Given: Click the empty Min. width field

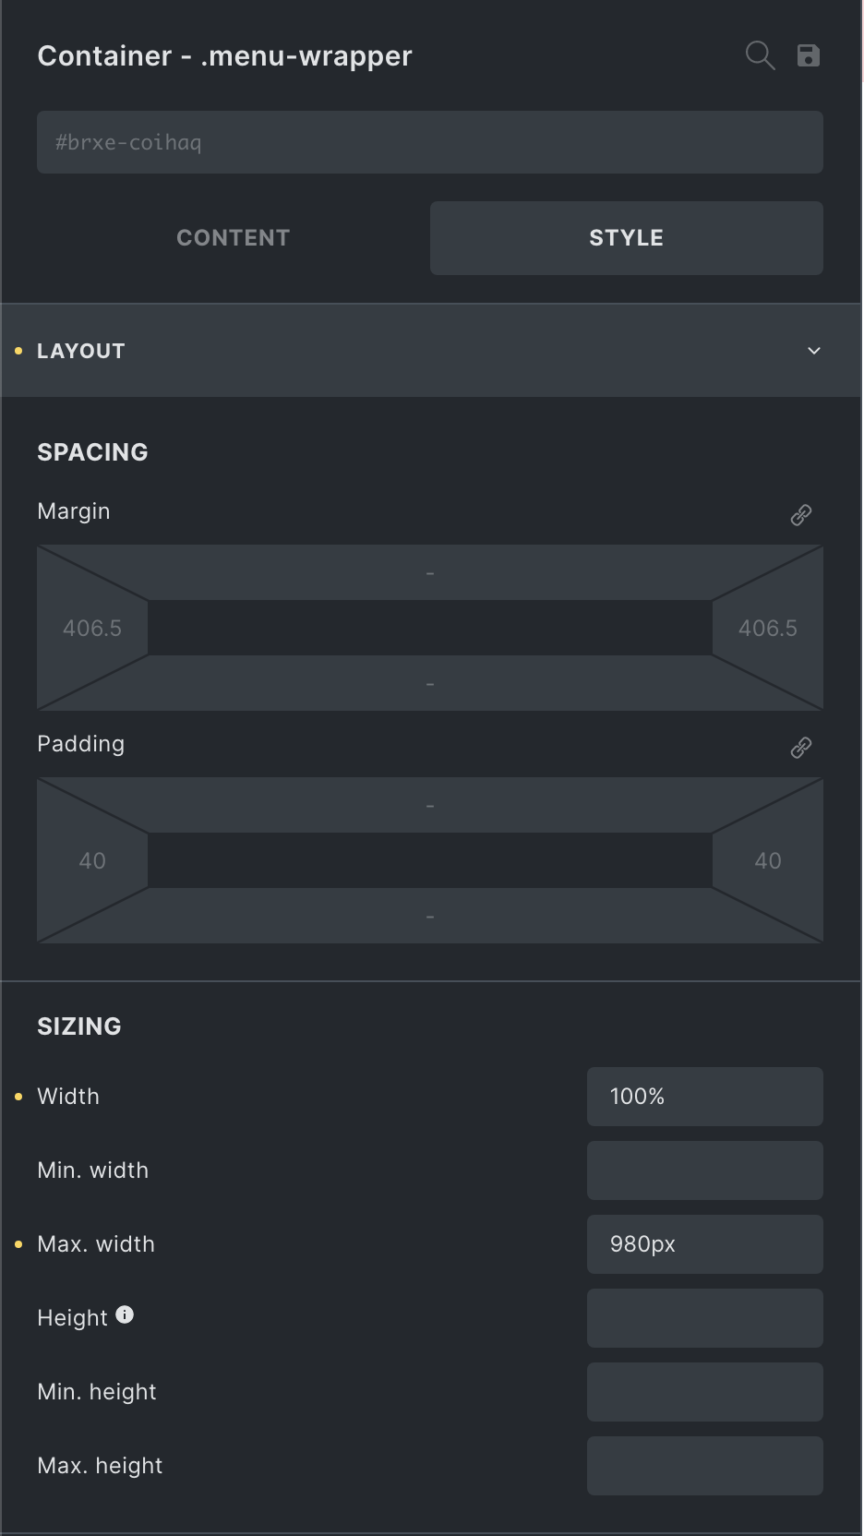Looking at the screenshot, I should point(704,1170).
